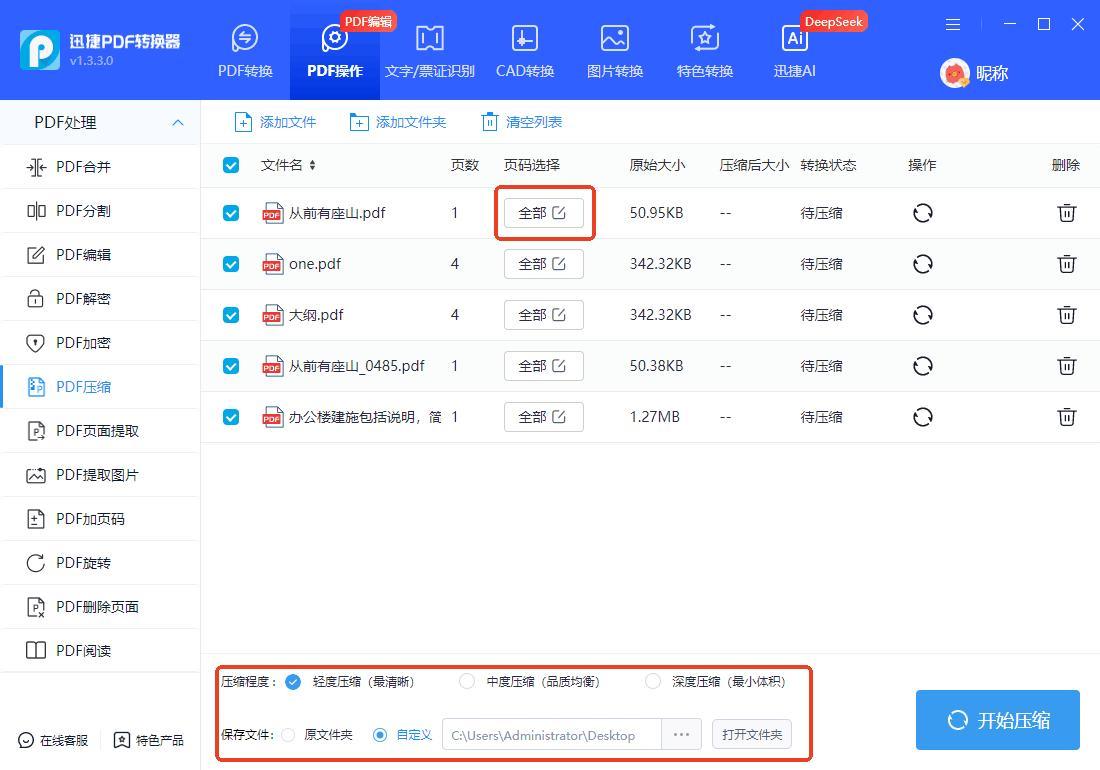Delete one.pdf using its trash icon
The width and height of the screenshot is (1100, 770).
(x=1067, y=264)
